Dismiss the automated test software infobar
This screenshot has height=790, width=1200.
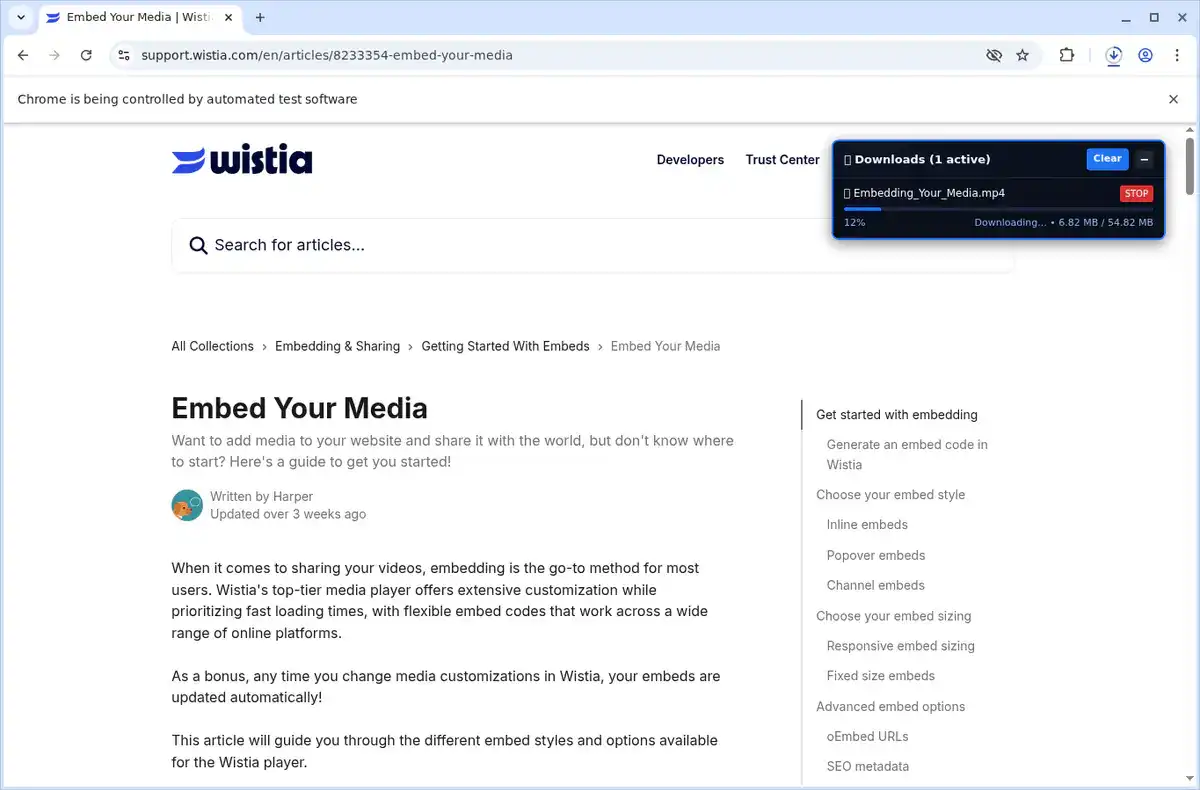[x=1173, y=99]
